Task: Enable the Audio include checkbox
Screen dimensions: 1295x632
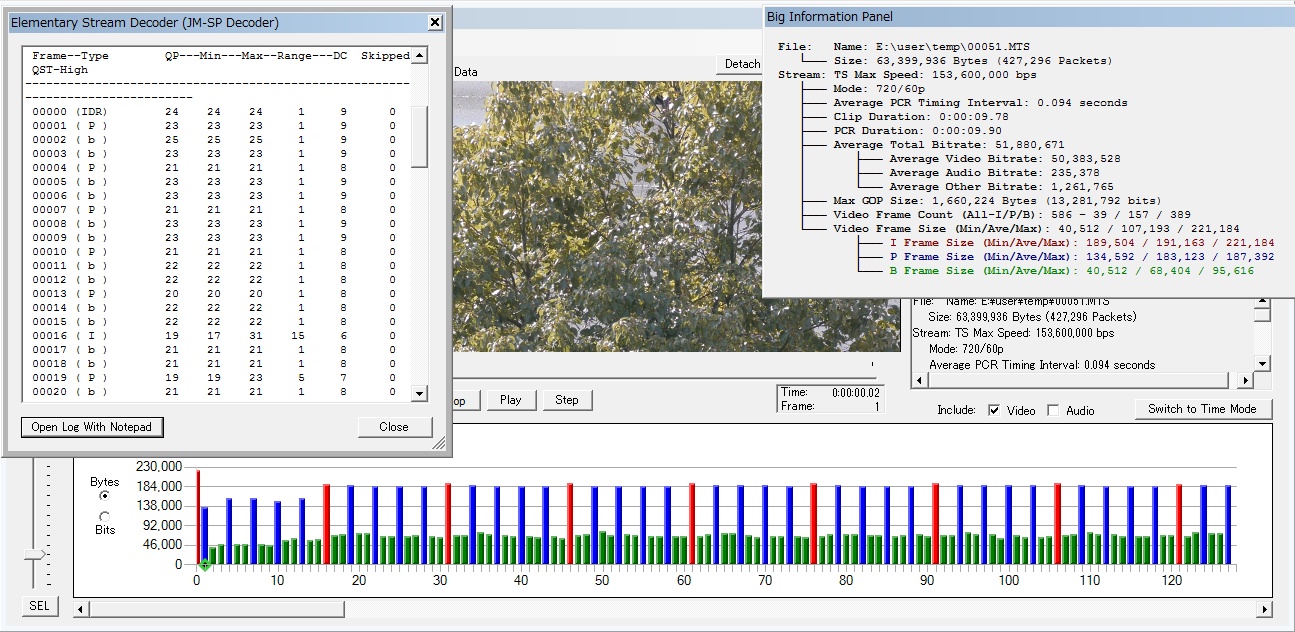Action: 1053,410
